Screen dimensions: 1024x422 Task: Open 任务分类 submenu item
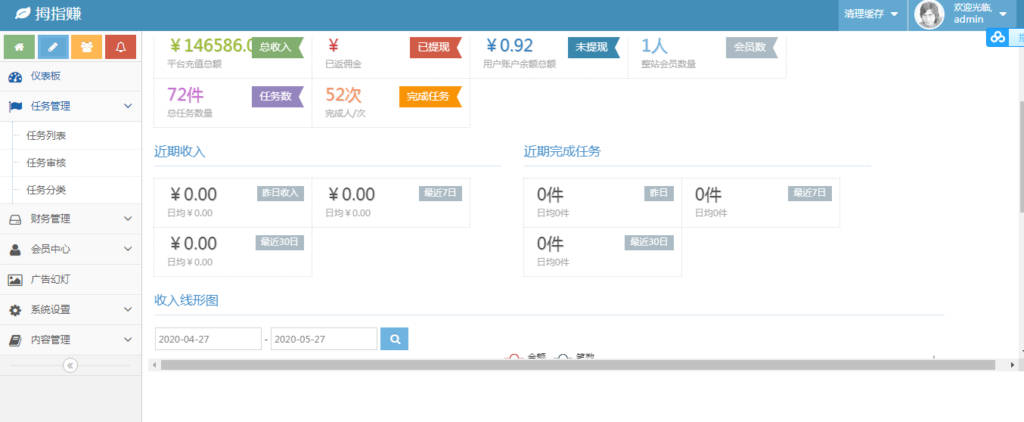[46, 191]
